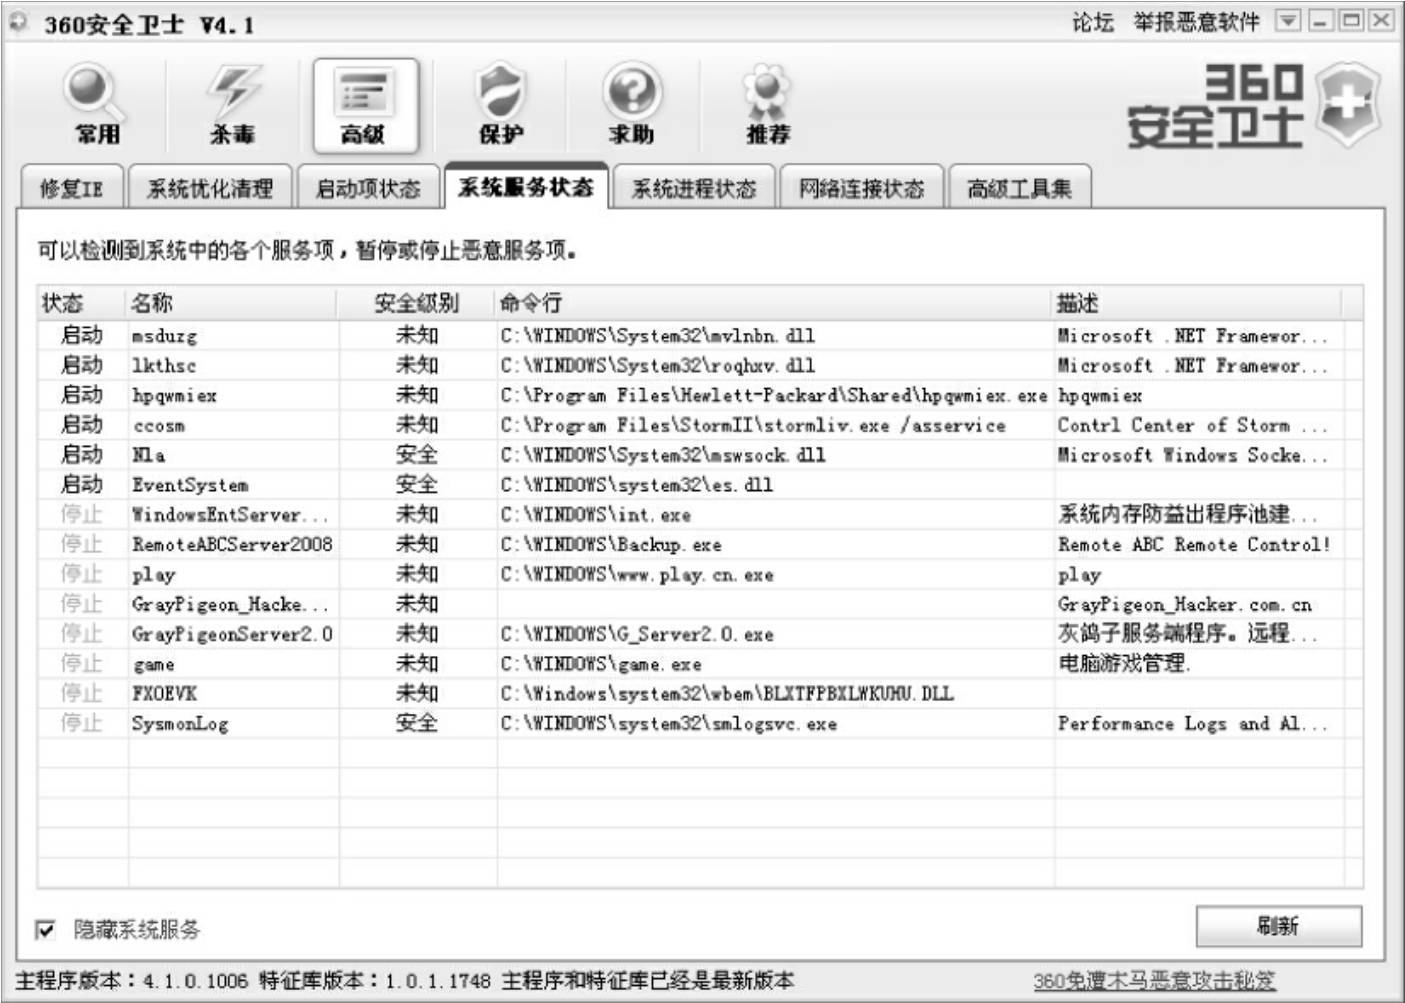Click the 特征库版本 1.0.1.1748 status text
The width and height of the screenshot is (1405, 1003).
click(x=375, y=981)
